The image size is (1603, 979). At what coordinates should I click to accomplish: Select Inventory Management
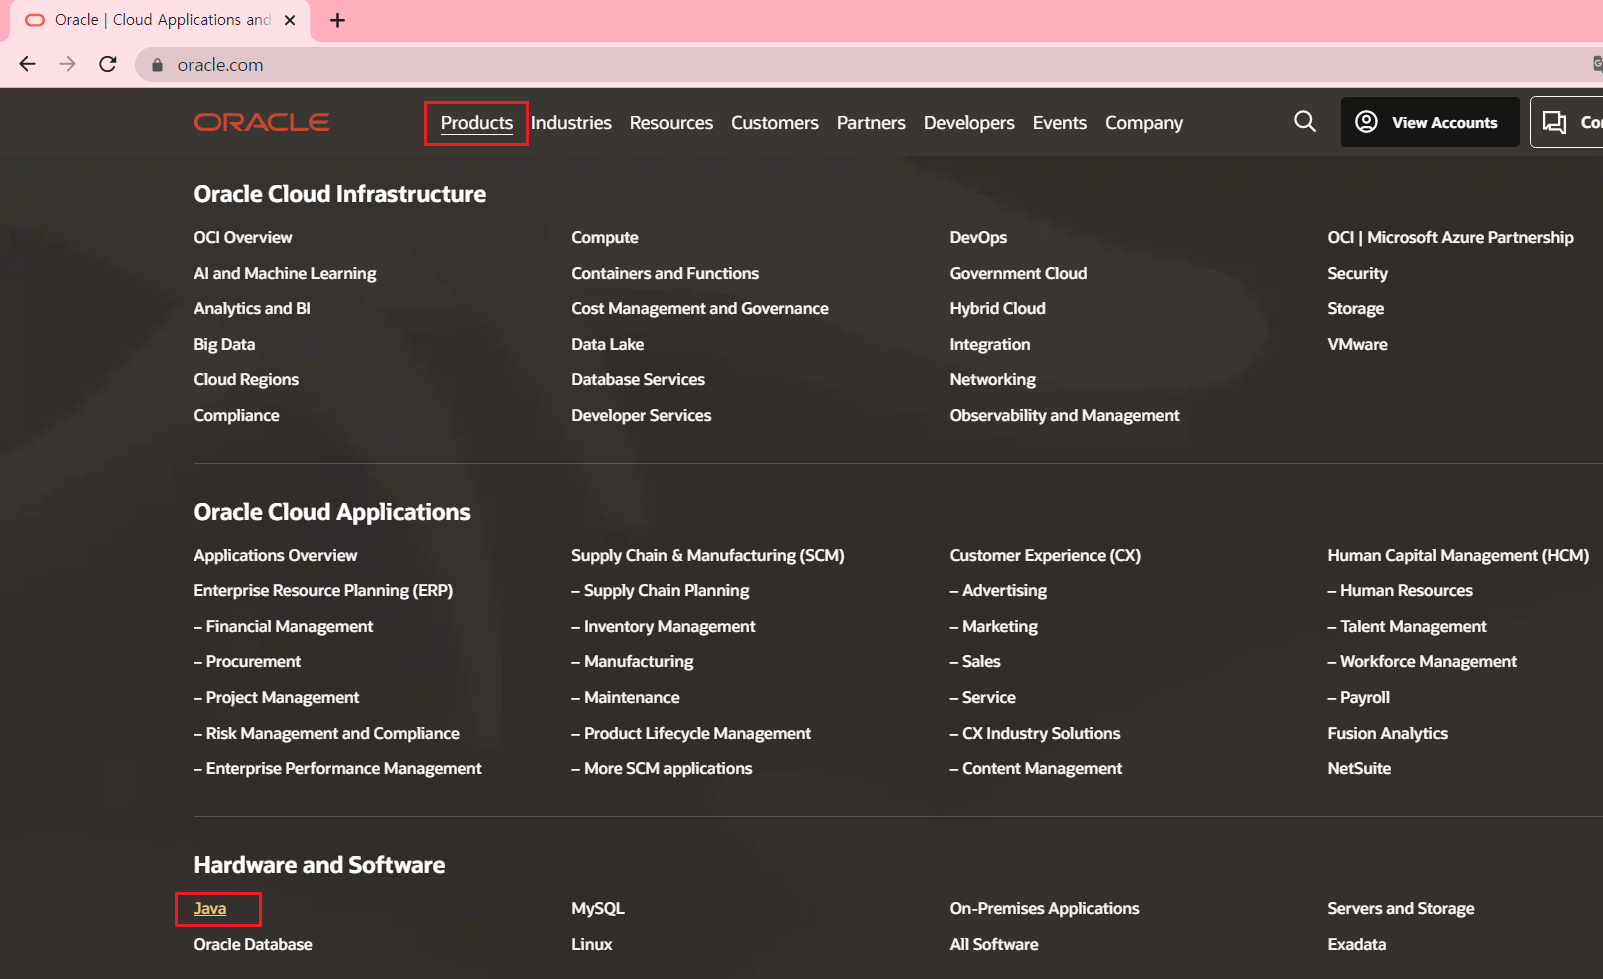click(664, 626)
